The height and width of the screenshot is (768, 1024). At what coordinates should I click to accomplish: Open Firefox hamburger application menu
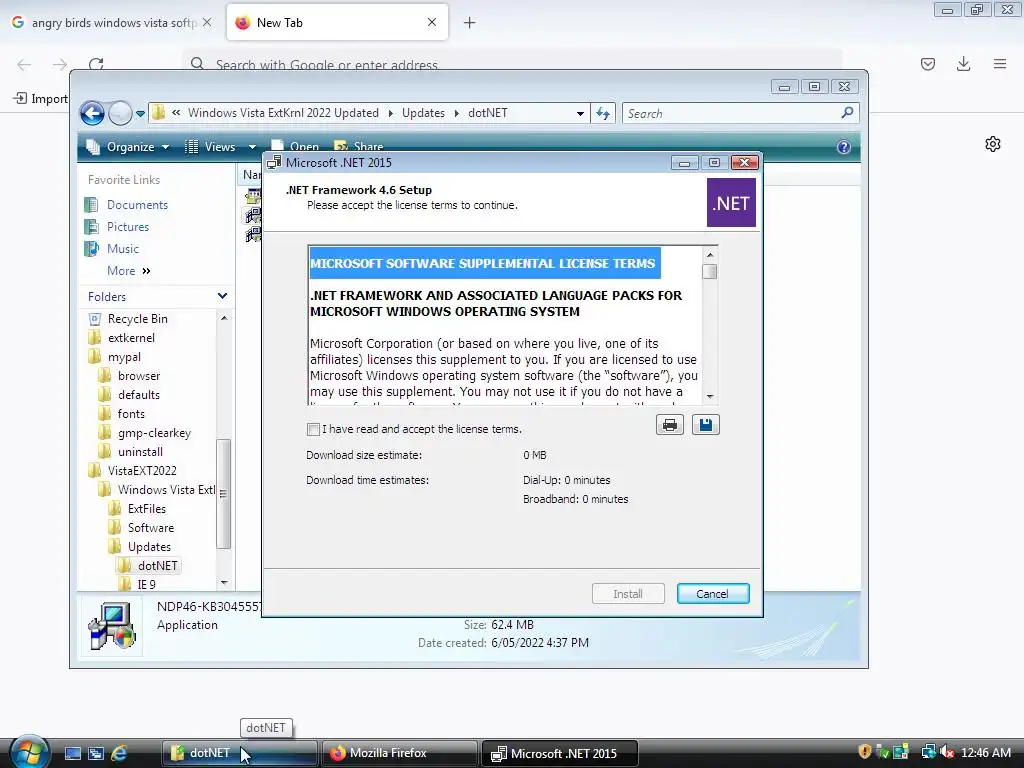(1000, 63)
